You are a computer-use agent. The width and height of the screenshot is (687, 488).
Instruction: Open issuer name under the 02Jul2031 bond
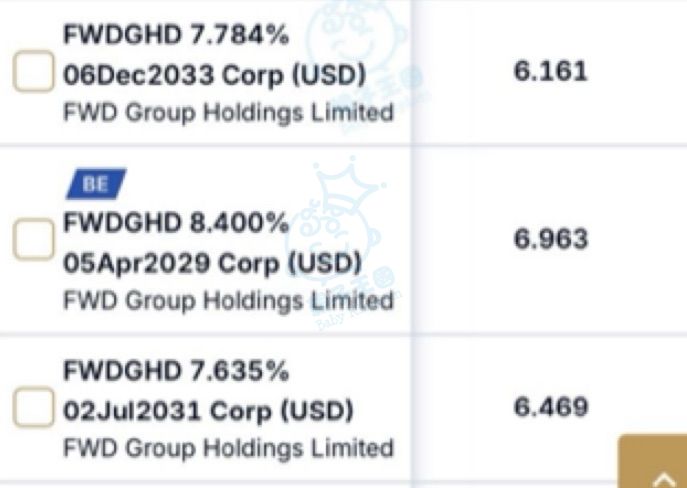(x=229, y=449)
